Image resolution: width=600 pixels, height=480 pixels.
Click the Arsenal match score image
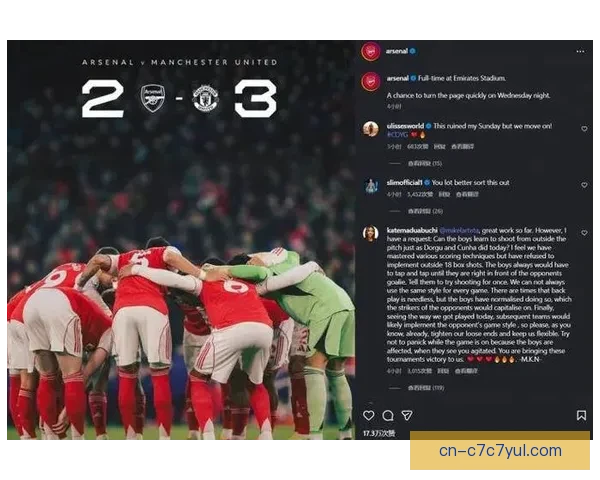(x=181, y=240)
